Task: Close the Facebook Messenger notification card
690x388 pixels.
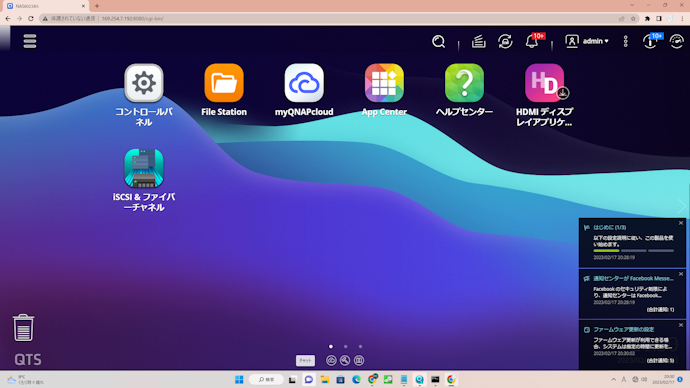Action: click(681, 274)
